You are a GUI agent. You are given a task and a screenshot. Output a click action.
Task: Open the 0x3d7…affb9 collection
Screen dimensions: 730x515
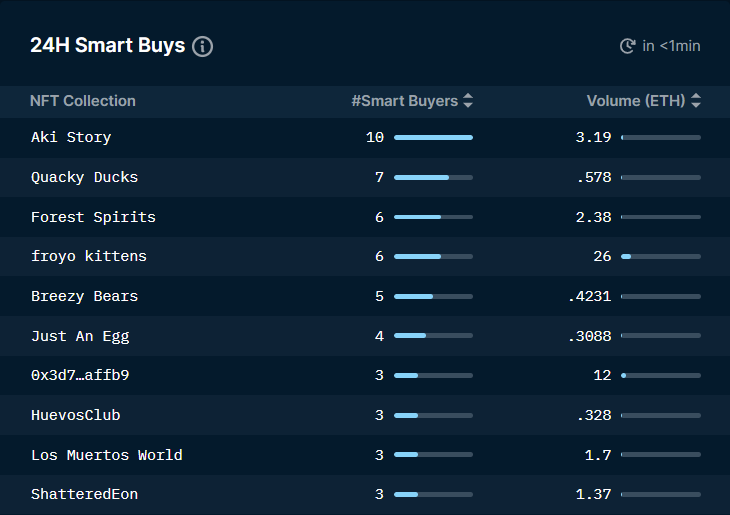pos(80,375)
